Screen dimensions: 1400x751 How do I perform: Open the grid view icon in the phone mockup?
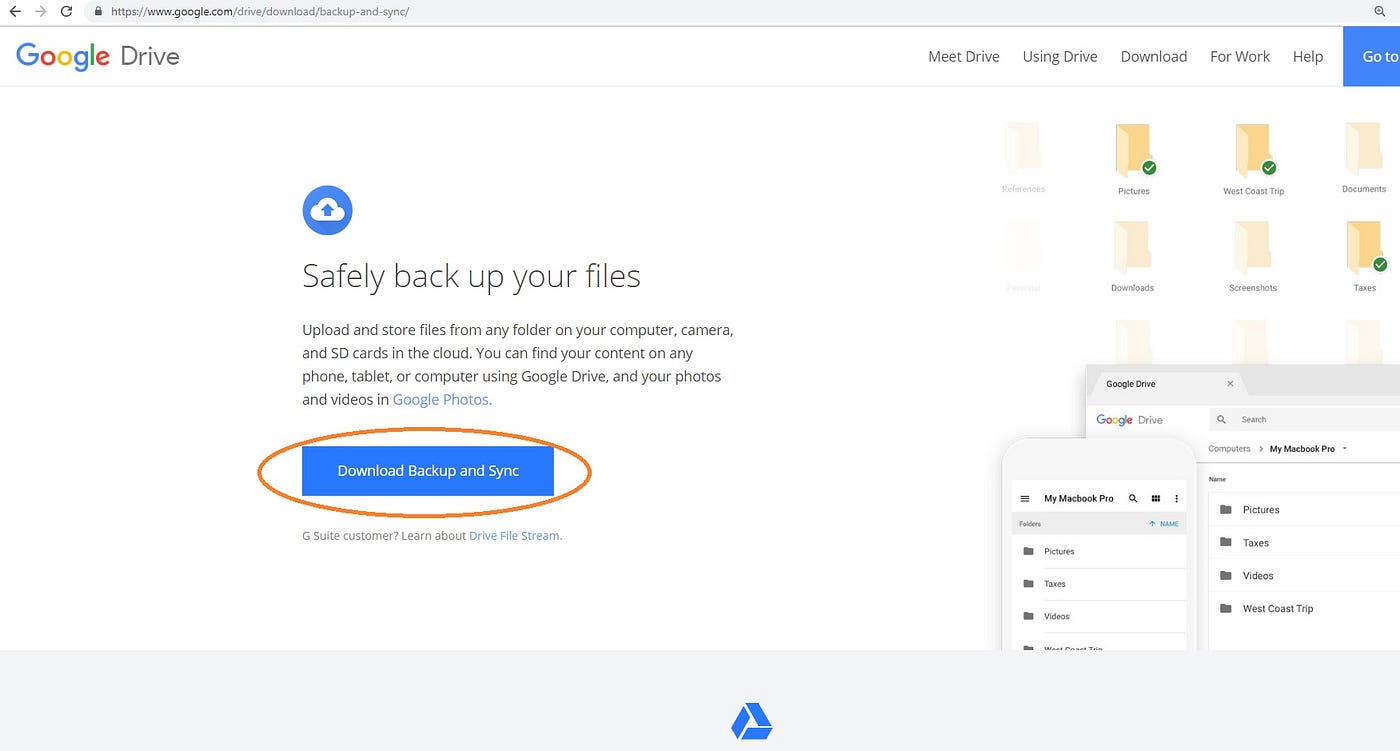(x=1155, y=497)
